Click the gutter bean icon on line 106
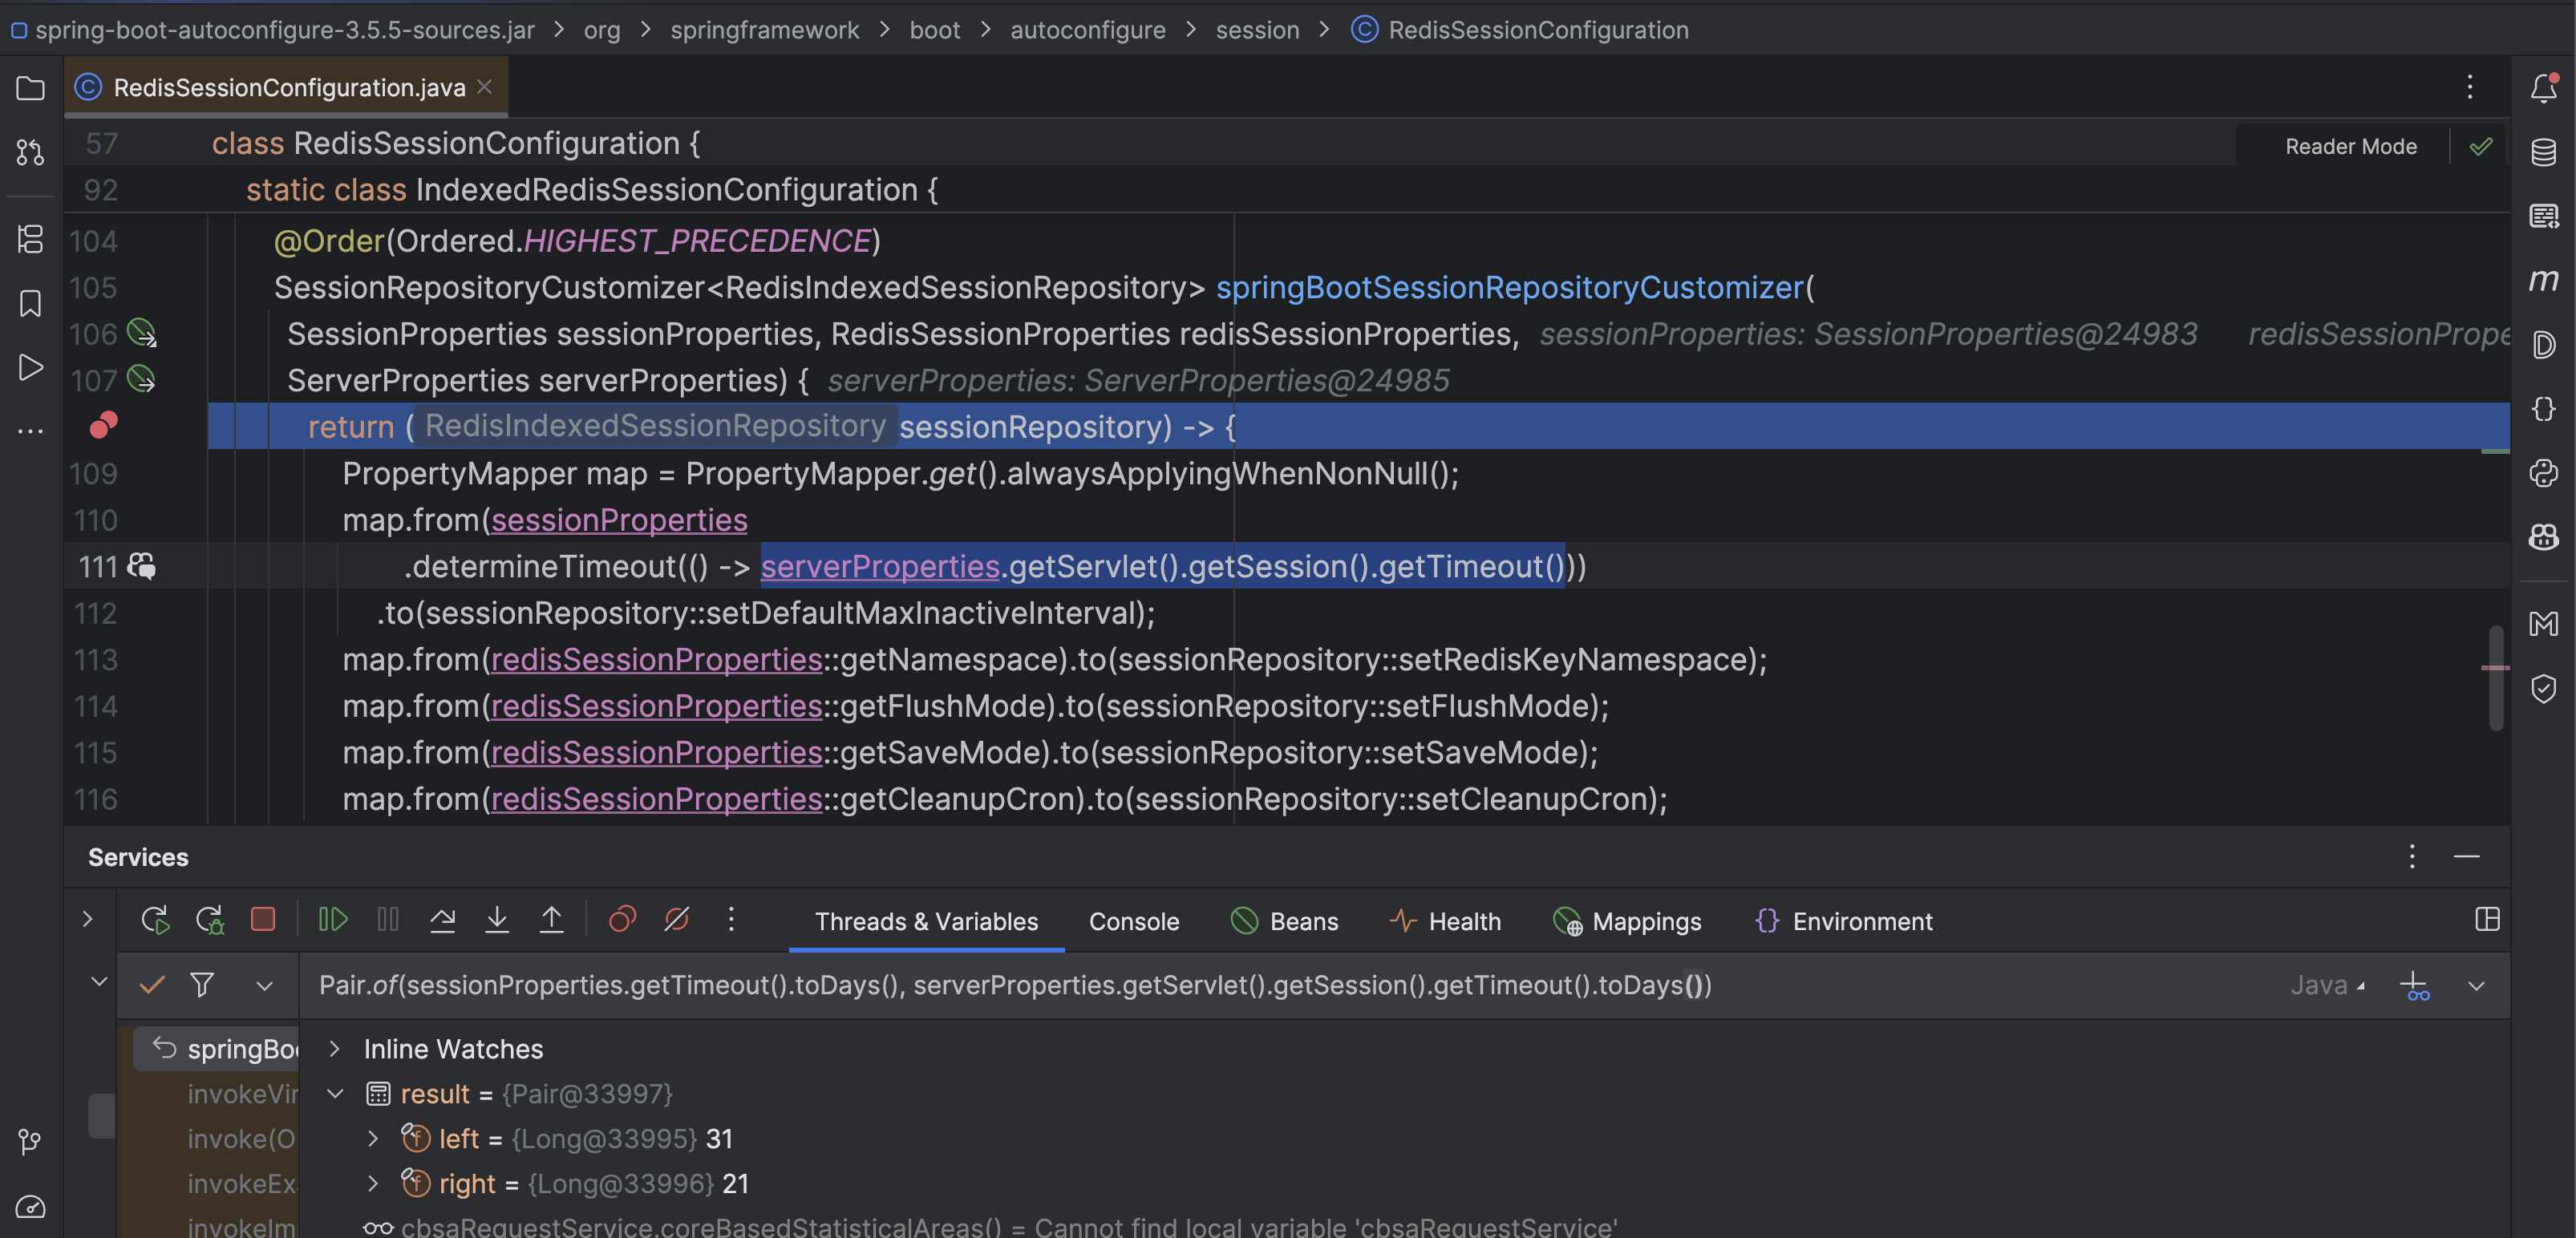The width and height of the screenshot is (2576, 1238). point(142,333)
